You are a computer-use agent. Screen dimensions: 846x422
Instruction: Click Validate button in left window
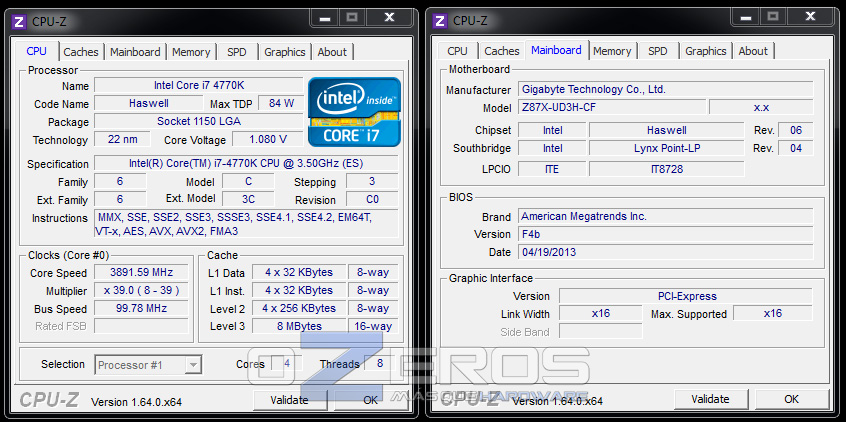point(289,400)
